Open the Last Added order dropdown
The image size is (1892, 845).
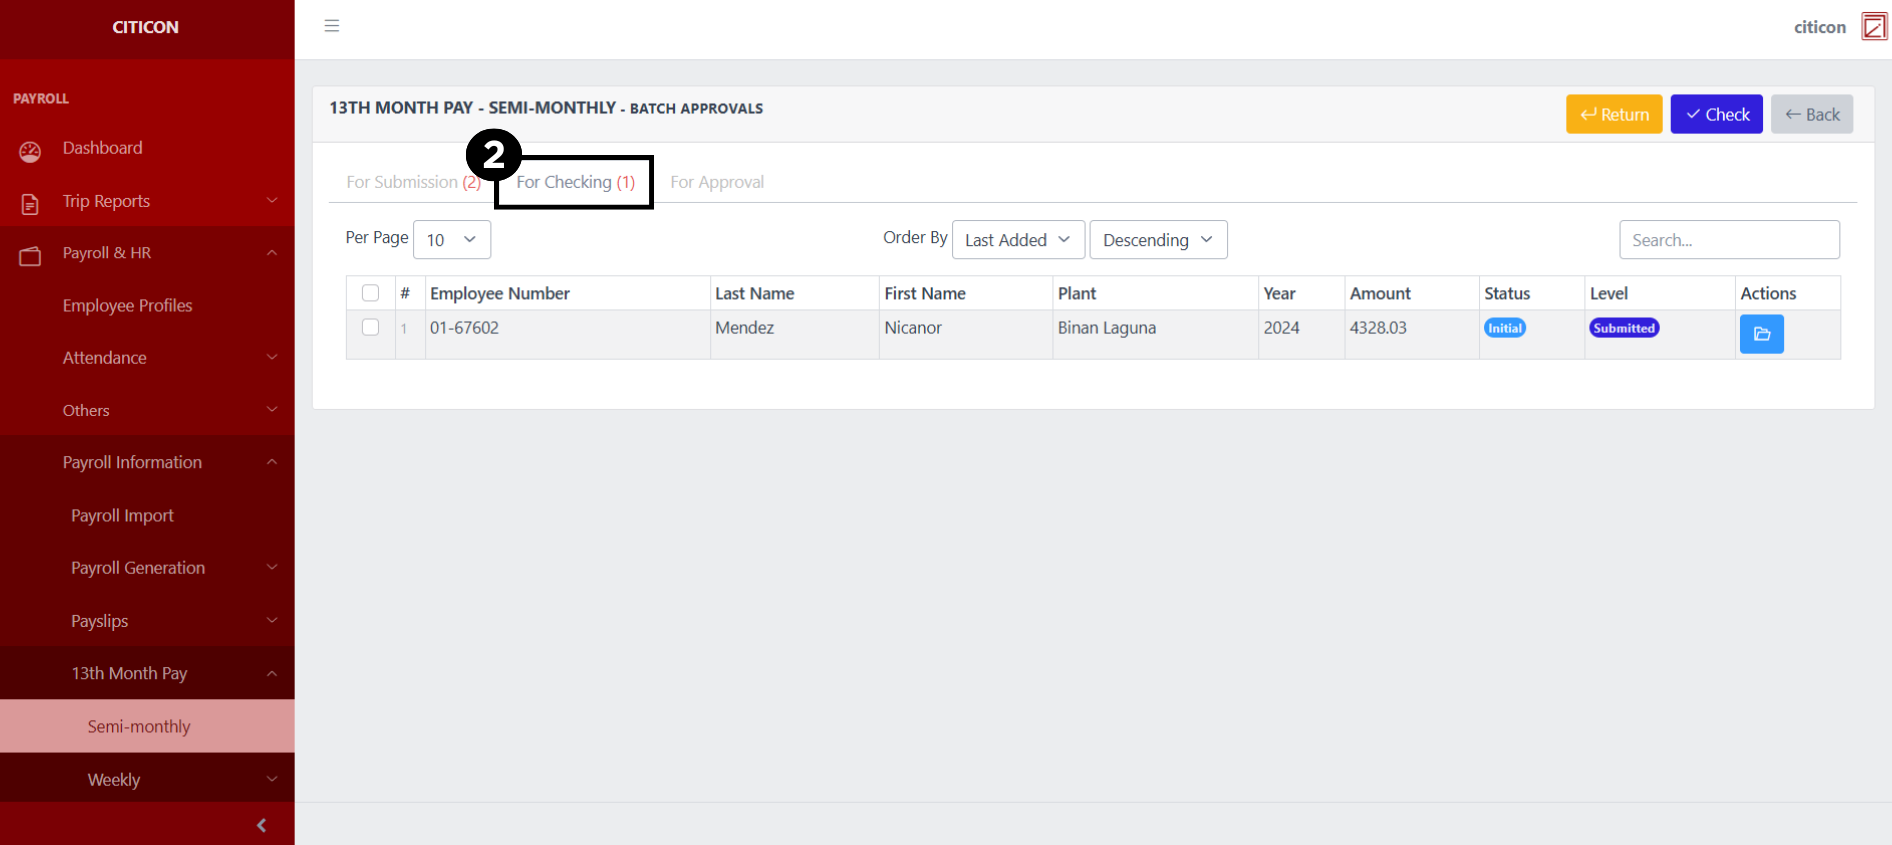(x=1017, y=240)
